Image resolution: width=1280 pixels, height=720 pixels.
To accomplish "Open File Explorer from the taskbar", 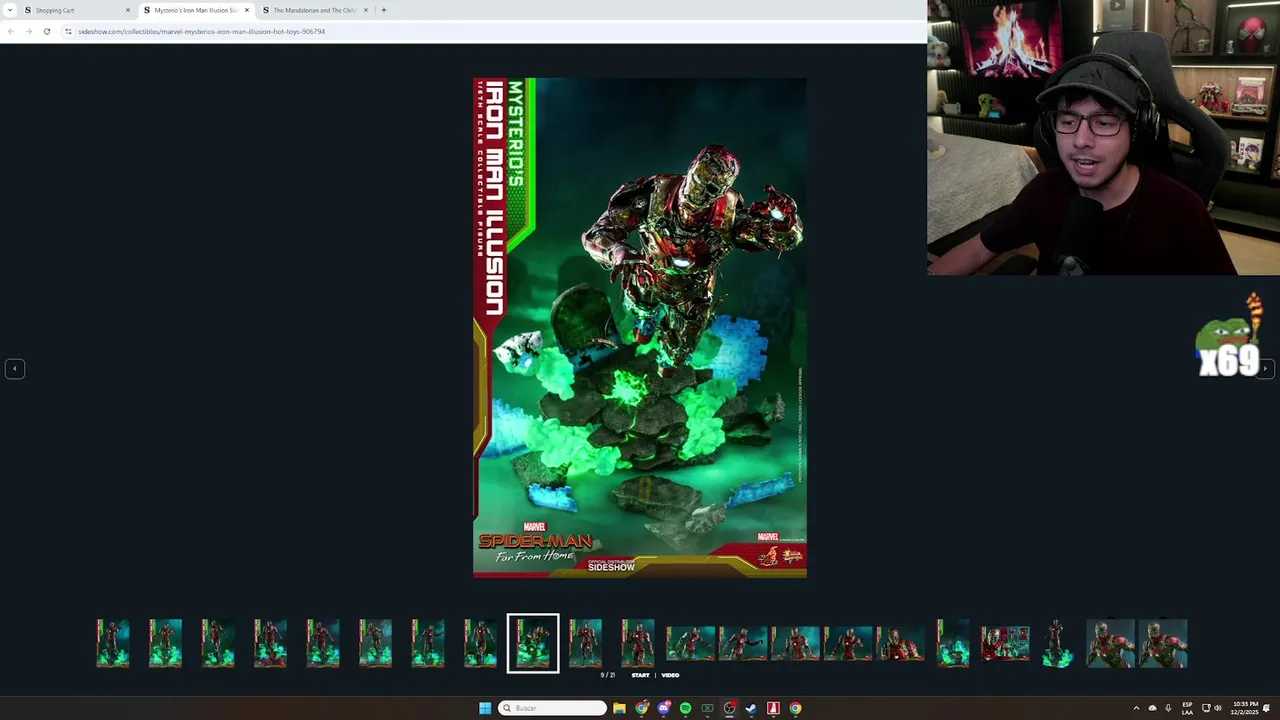I will tap(619, 708).
